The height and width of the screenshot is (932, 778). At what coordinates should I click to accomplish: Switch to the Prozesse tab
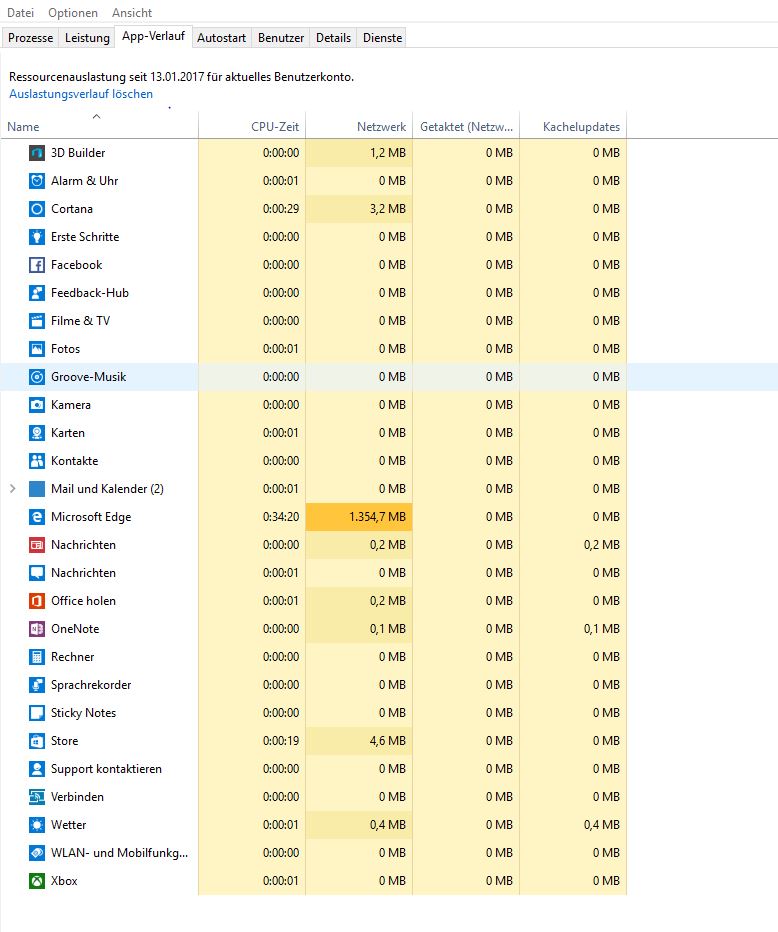tap(30, 37)
